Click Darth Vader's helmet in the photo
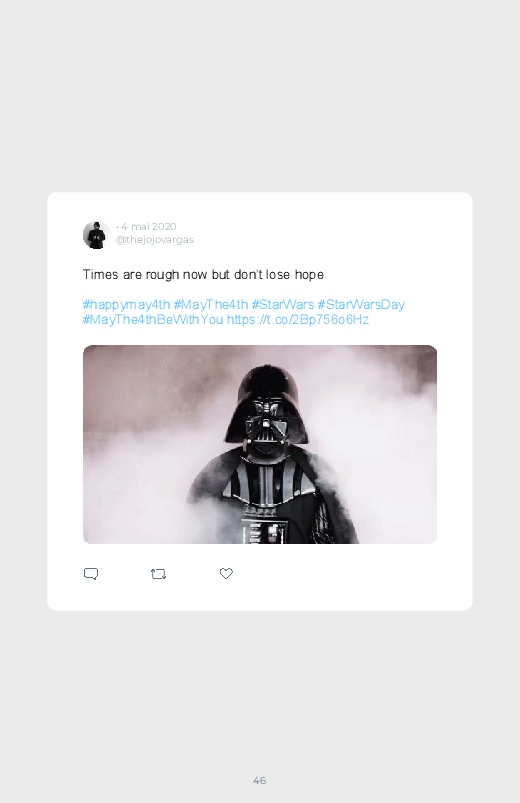The width and height of the screenshot is (520, 803). tap(267, 406)
